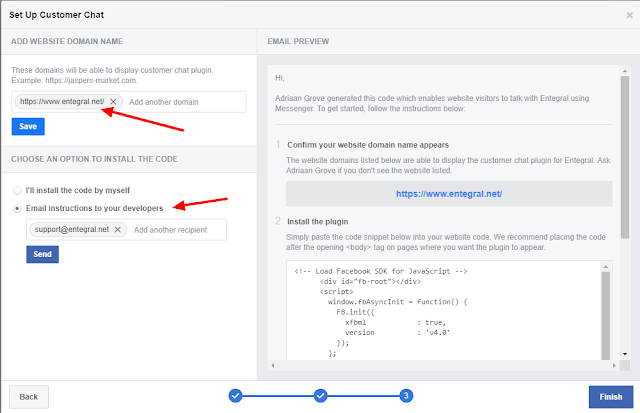Click the code snippet scrollbar up arrow
Viewport: 640px width, 413px height.
pos(606,267)
